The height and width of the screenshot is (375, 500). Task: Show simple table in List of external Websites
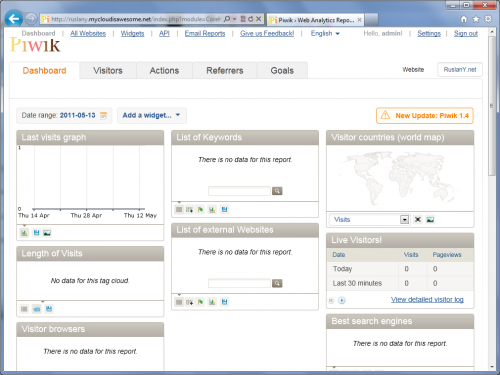coord(179,302)
